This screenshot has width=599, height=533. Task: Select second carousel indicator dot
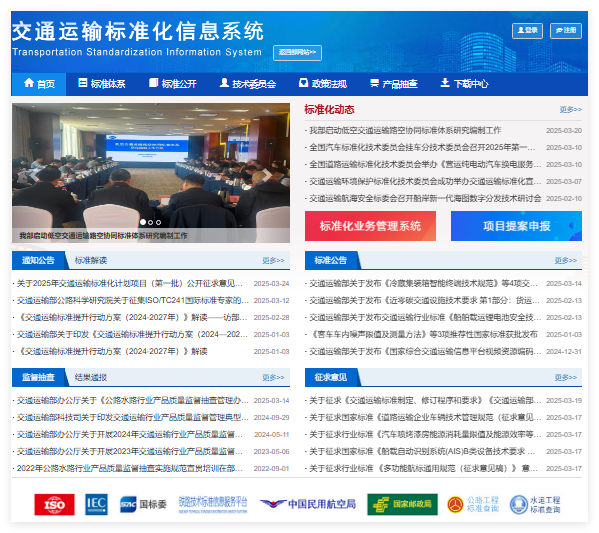tap(151, 222)
